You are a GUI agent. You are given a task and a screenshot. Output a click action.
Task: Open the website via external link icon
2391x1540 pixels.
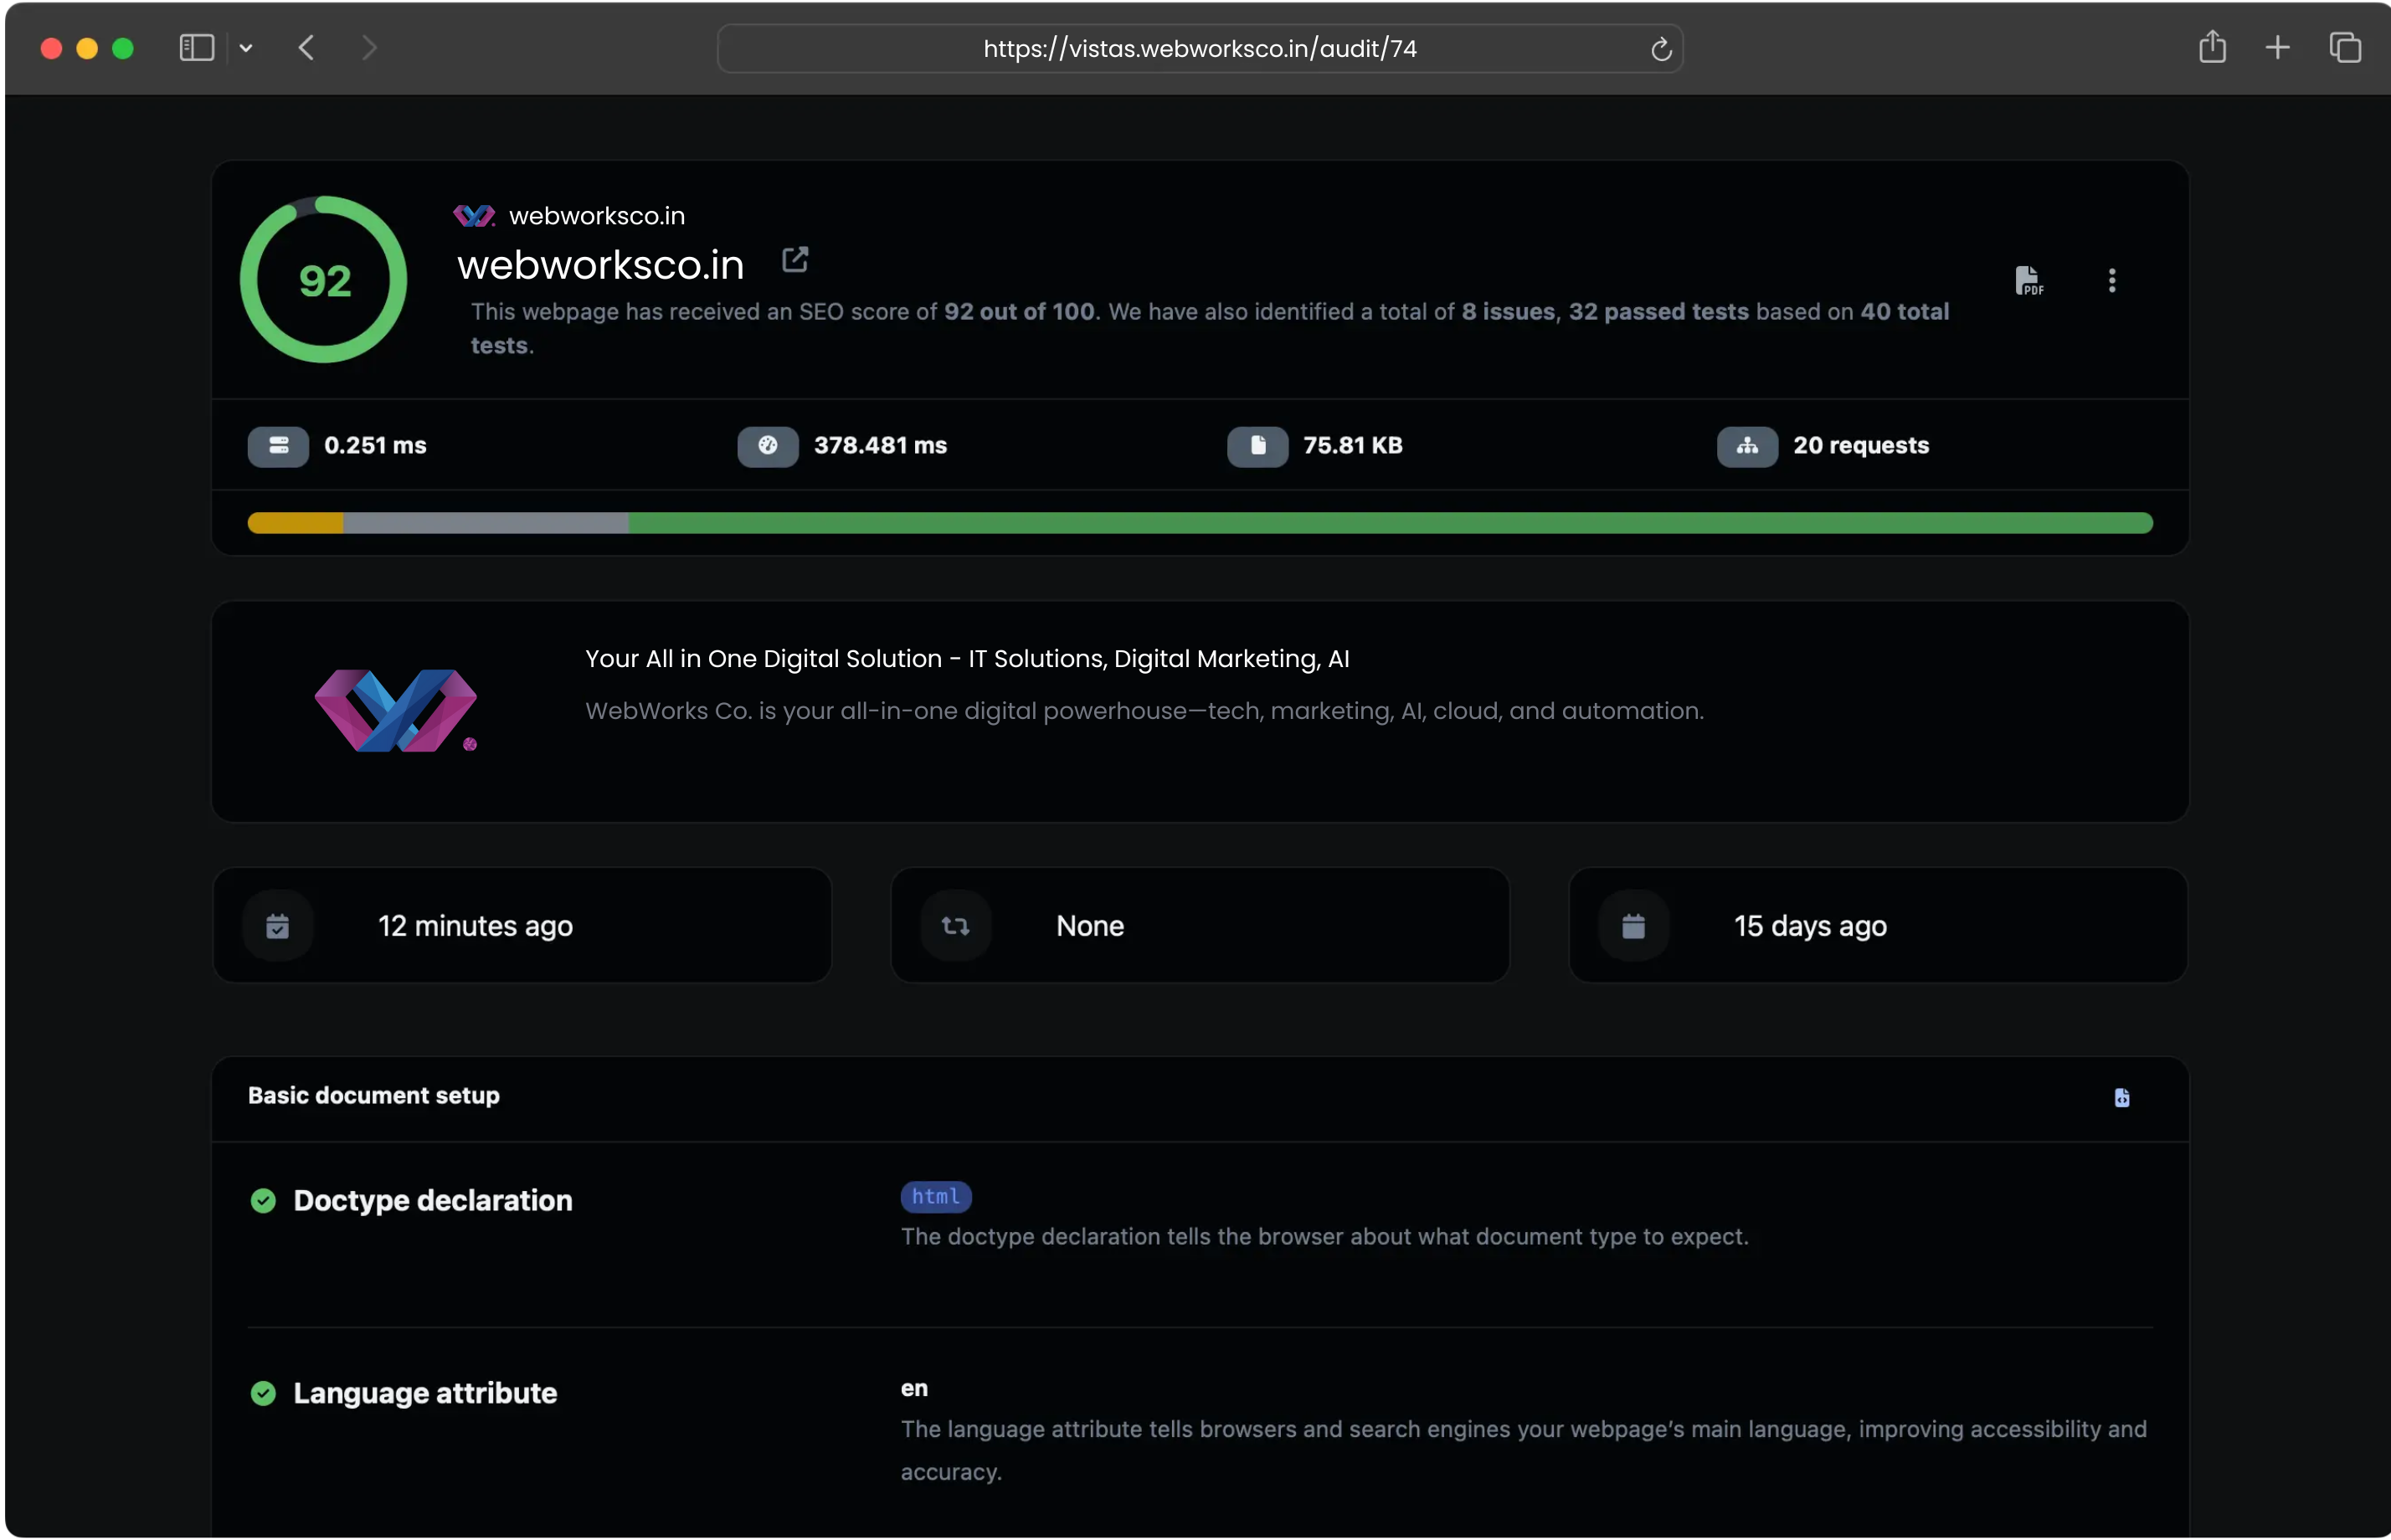(x=794, y=260)
